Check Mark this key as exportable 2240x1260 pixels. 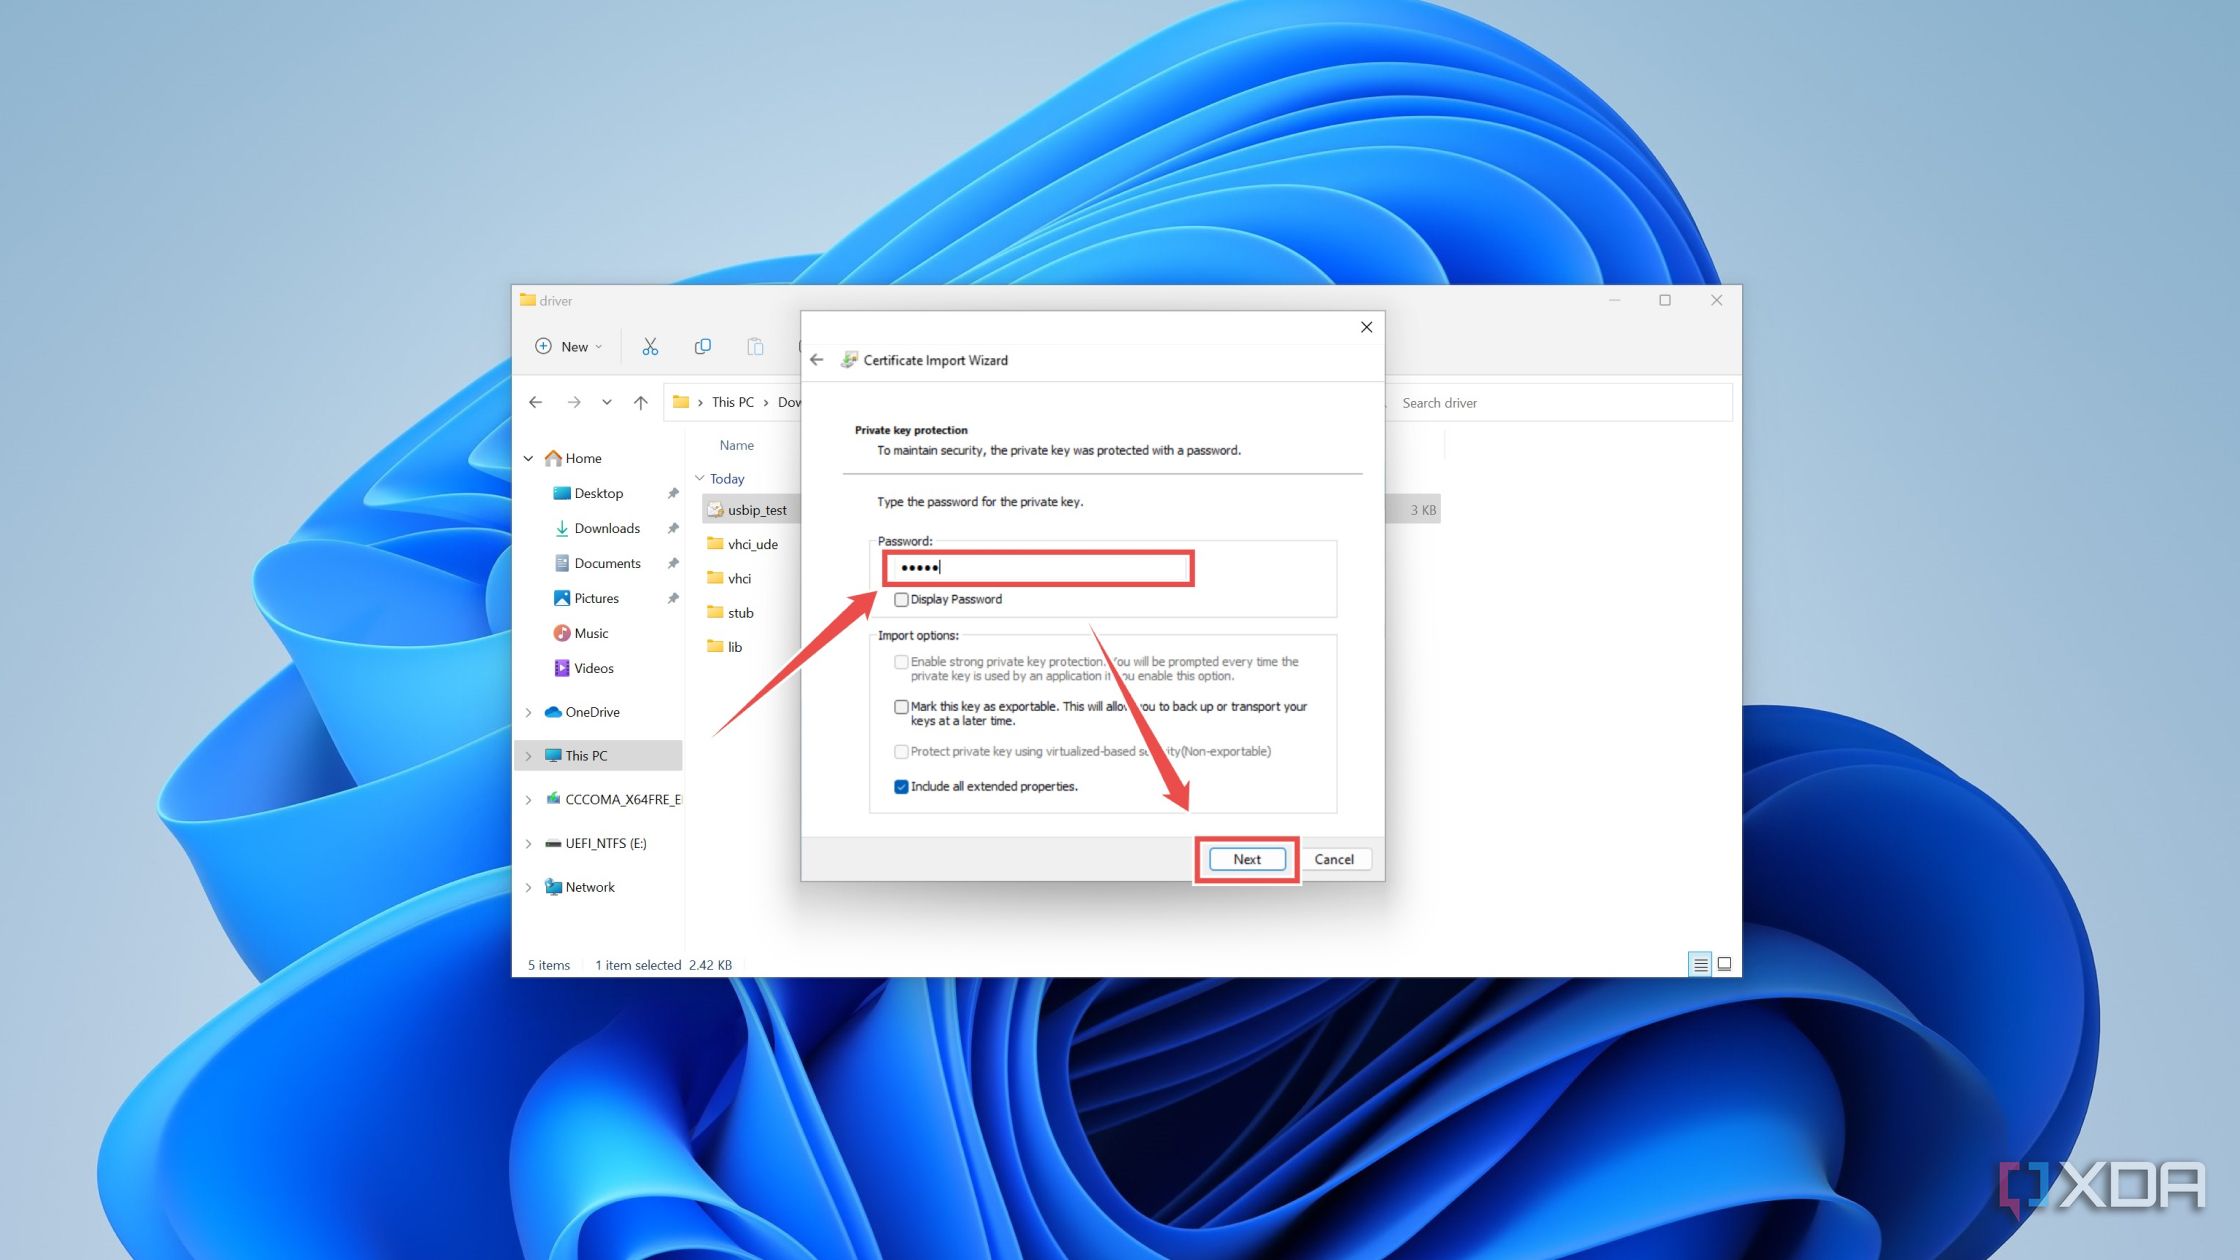(x=901, y=707)
